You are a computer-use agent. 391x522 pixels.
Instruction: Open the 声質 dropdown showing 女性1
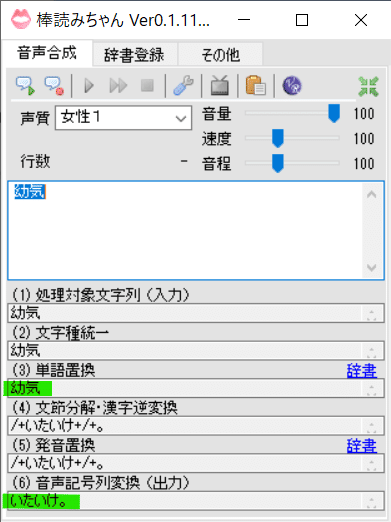pos(123,118)
